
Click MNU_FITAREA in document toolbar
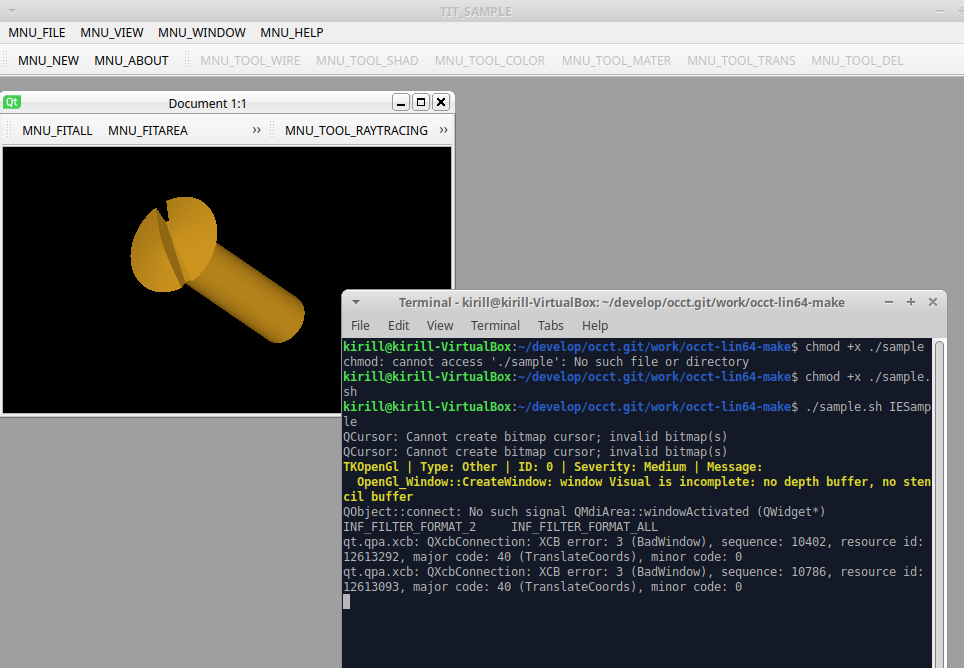click(147, 130)
